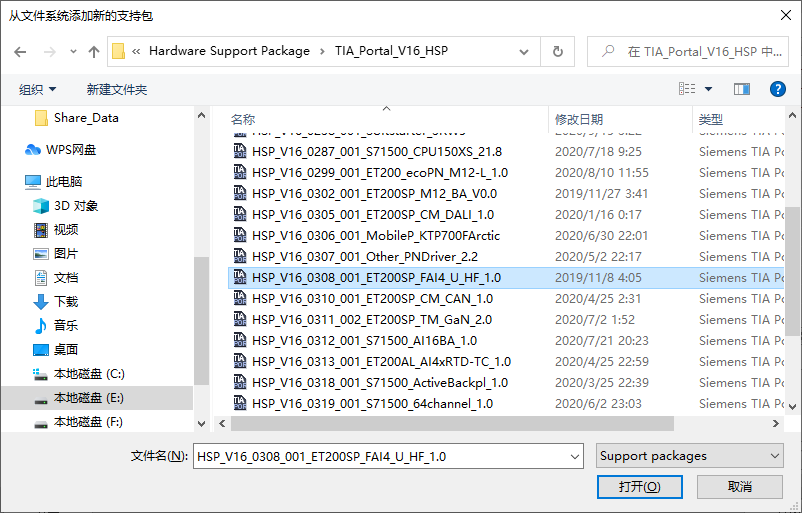Viewport: 802px width, 513px height.
Task: Click horizontal scrollbar left arrow
Action: click(x=222, y=423)
